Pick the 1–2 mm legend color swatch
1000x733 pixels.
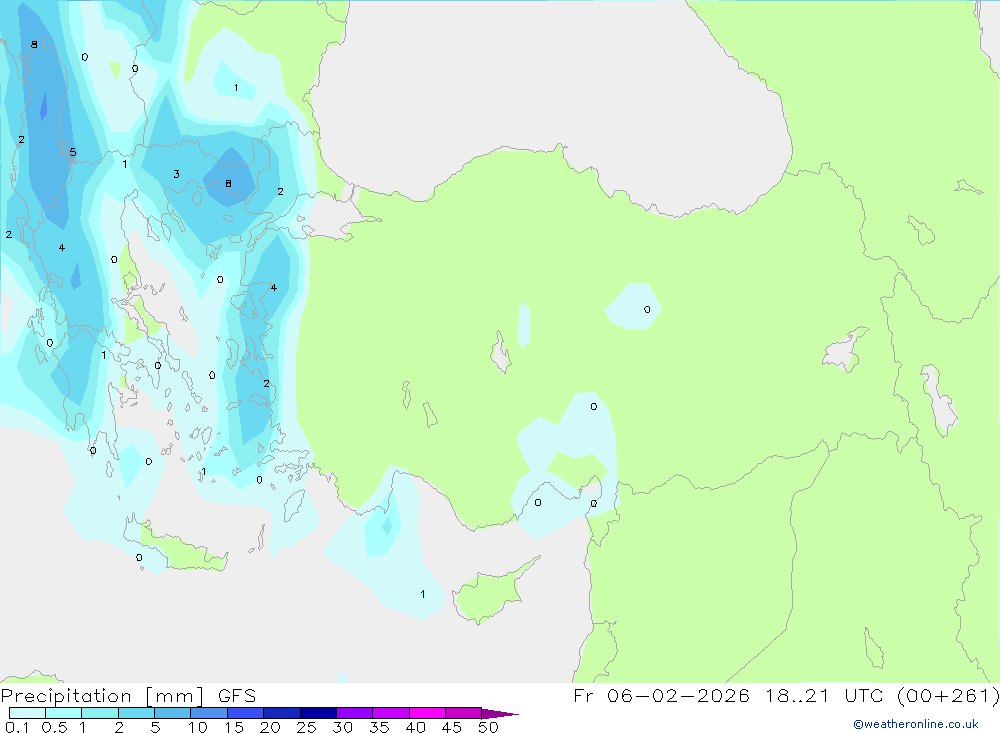(x=100, y=713)
